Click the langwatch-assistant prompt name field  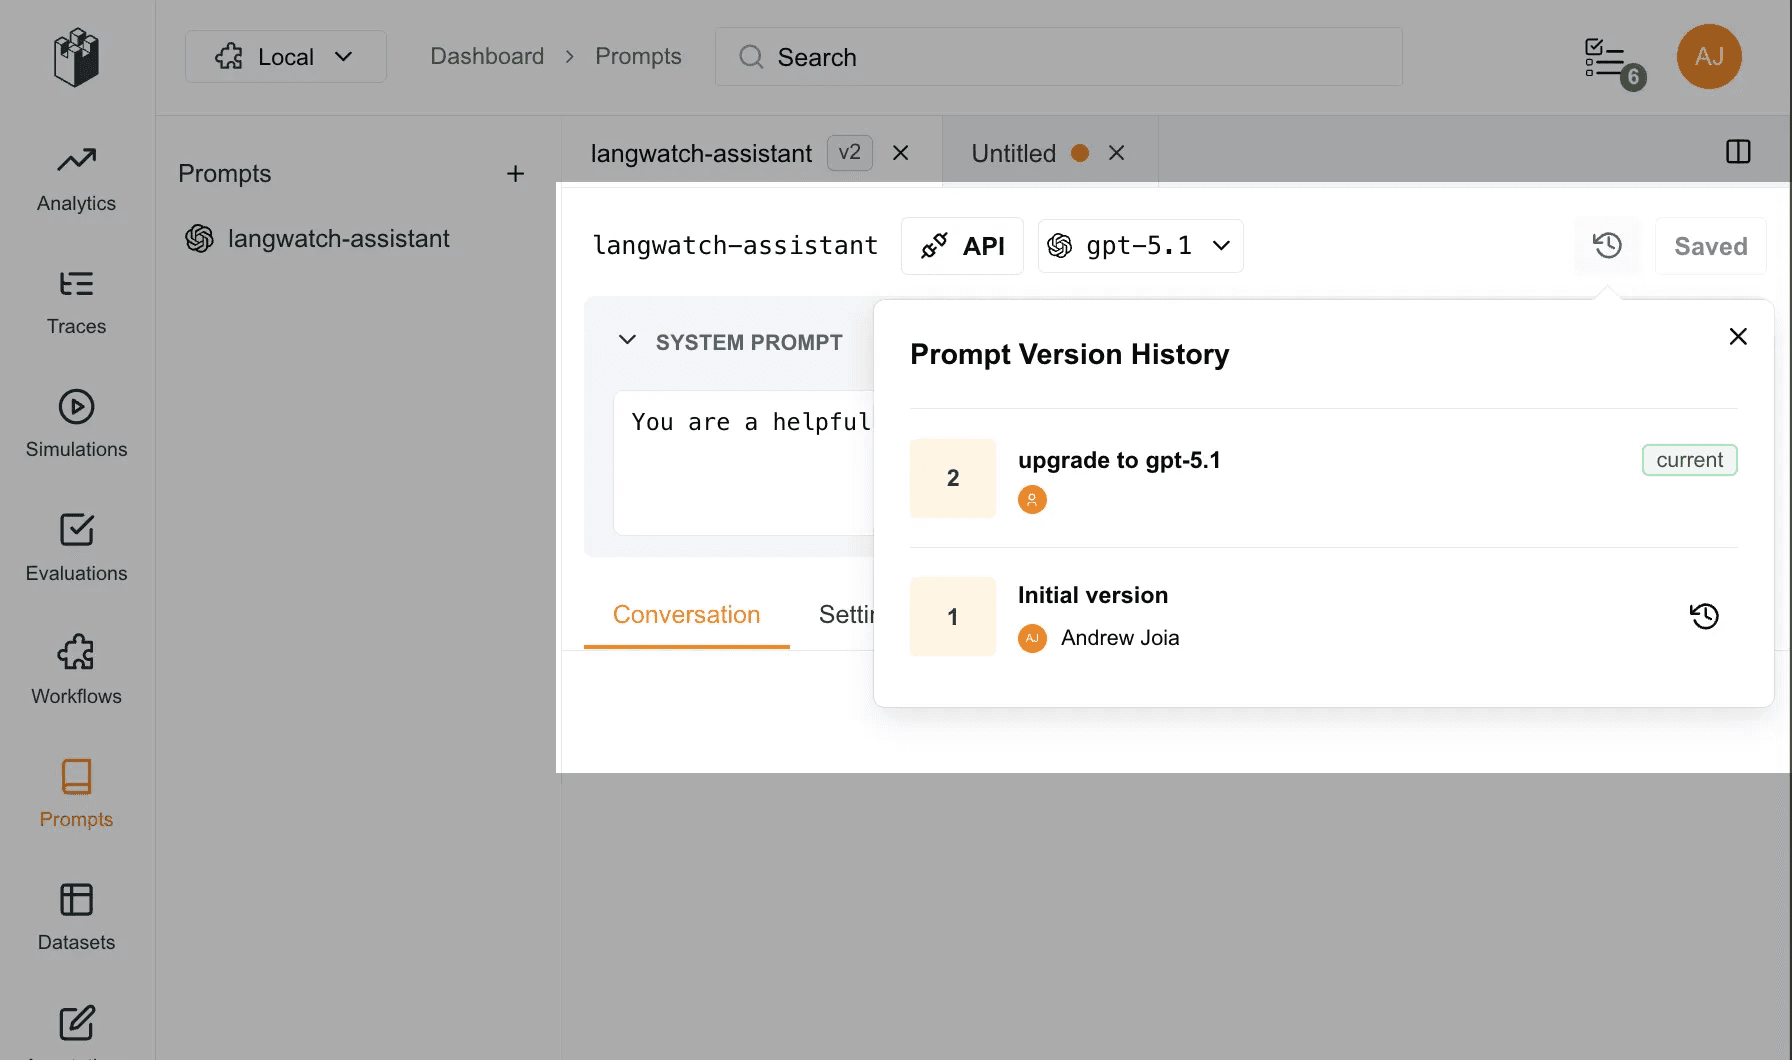tap(735, 246)
